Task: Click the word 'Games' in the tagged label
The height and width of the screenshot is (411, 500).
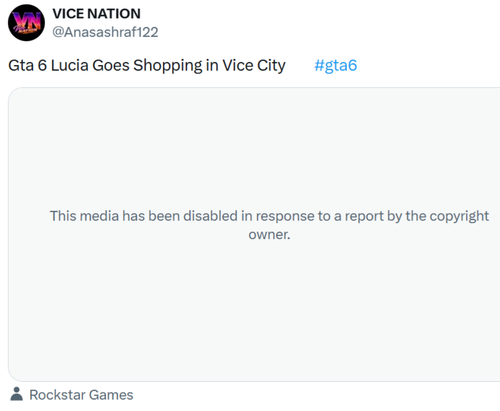Action: click(111, 395)
